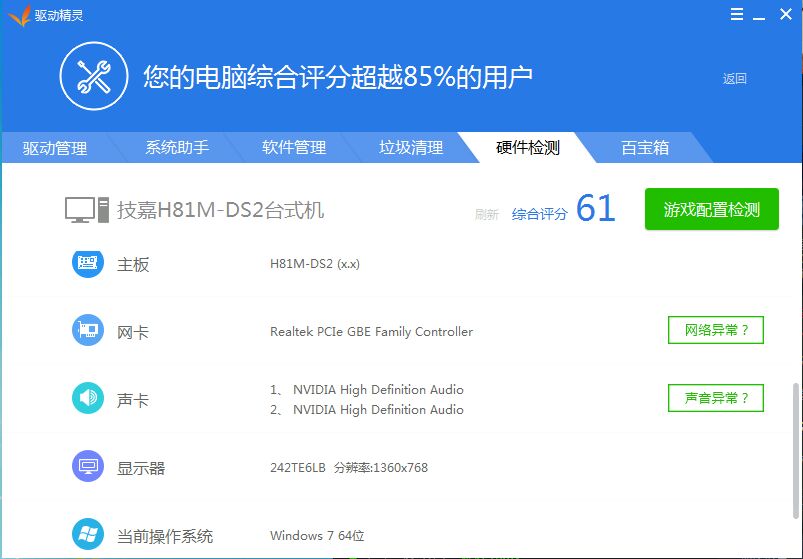
Task: Open the hamburger main menu icon
Action: click(x=736, y=14)
